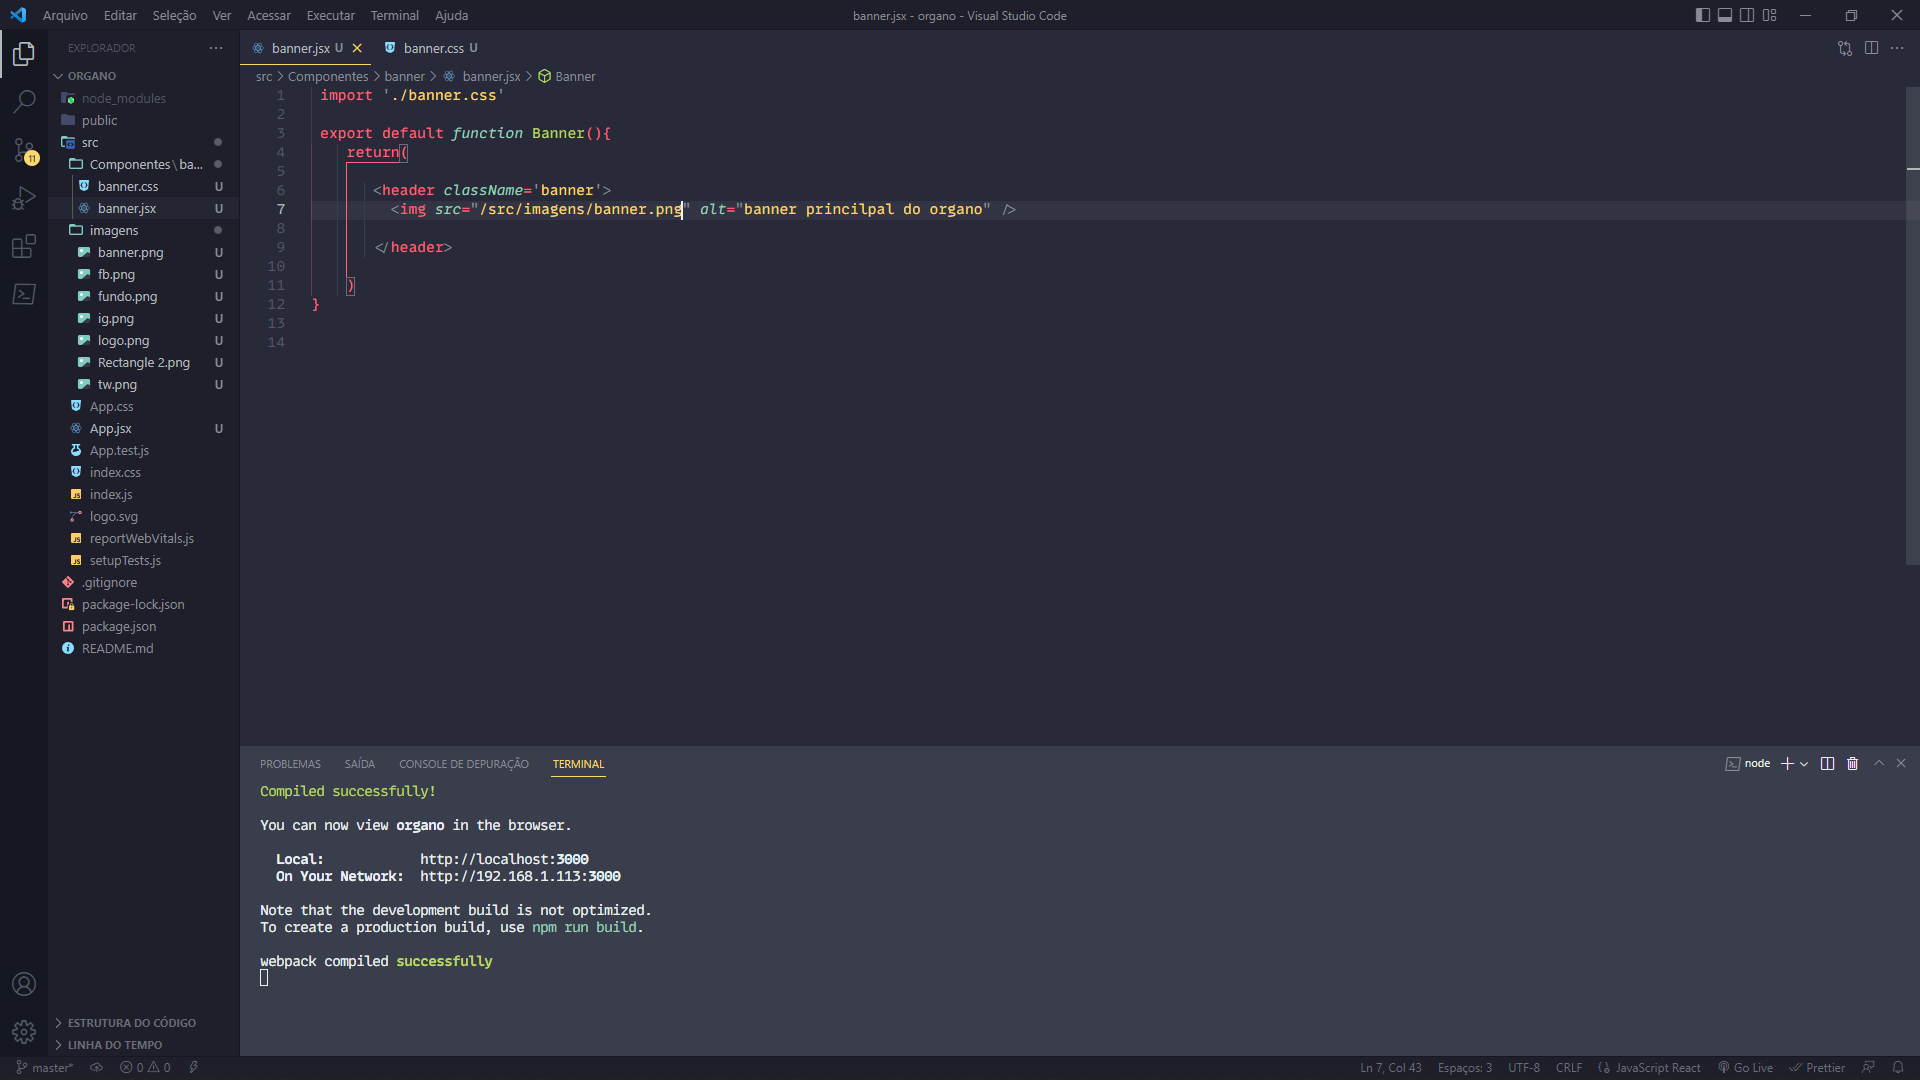Viewport: 1920px width, 1080px height.
Task: Open the terminal icon in activity bar
Action: pos(24,294)
